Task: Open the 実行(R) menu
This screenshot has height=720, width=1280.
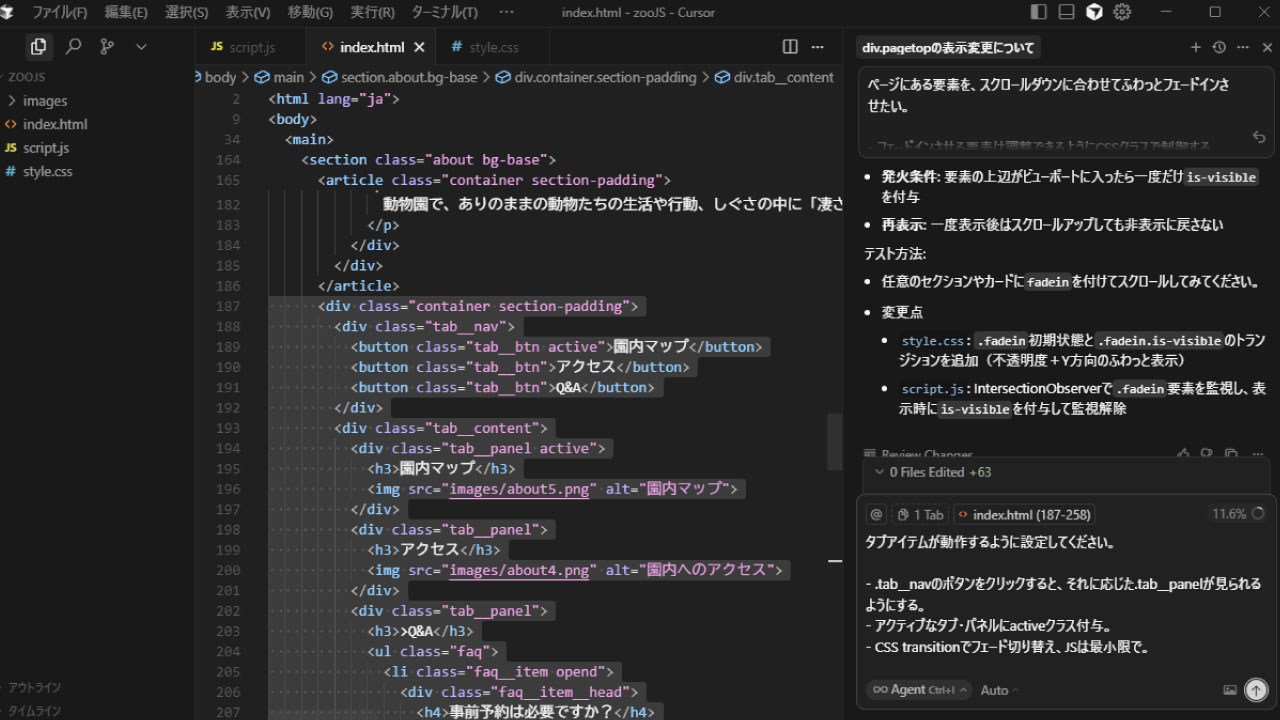Action: pos(372,12)
